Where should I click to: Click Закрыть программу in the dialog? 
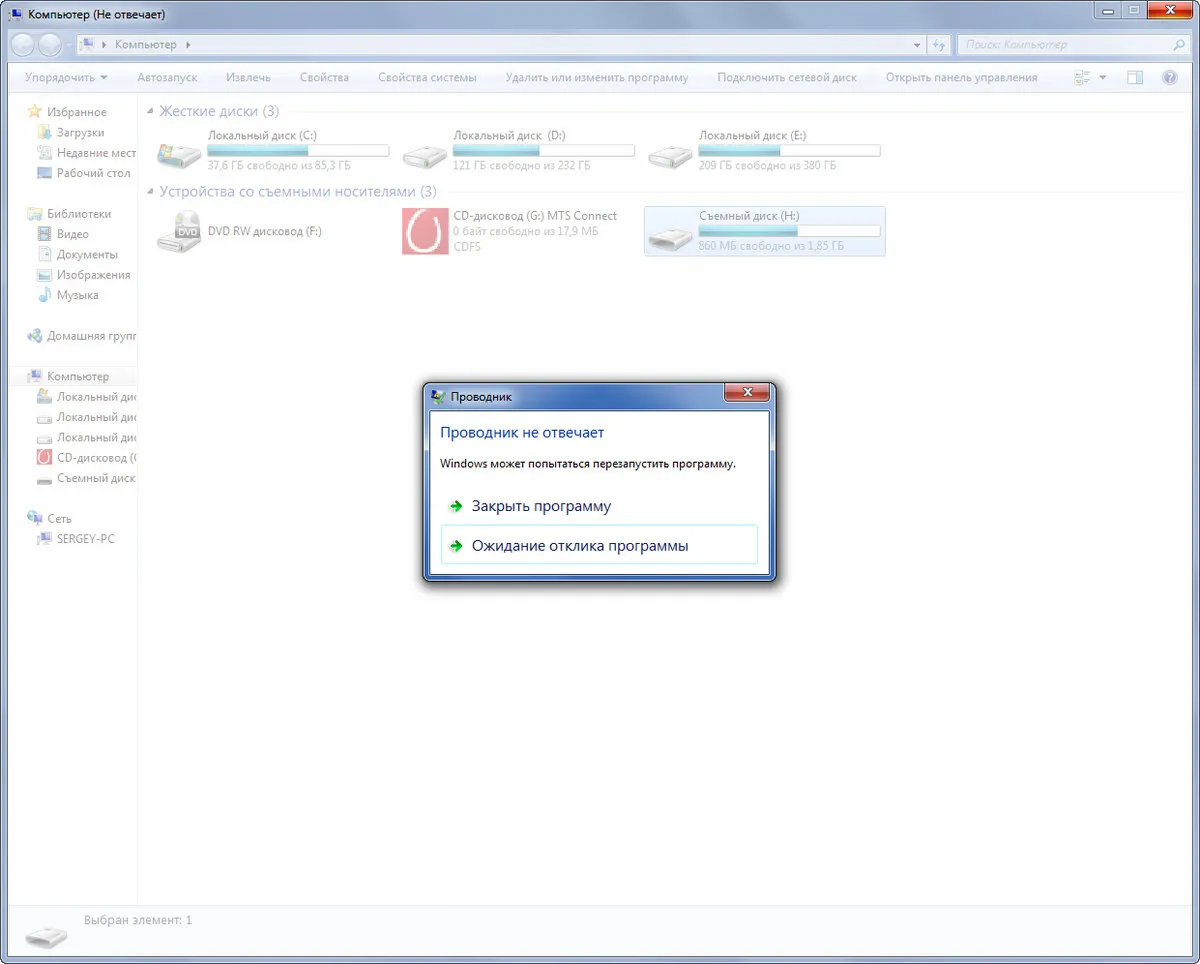coord(541,506)
